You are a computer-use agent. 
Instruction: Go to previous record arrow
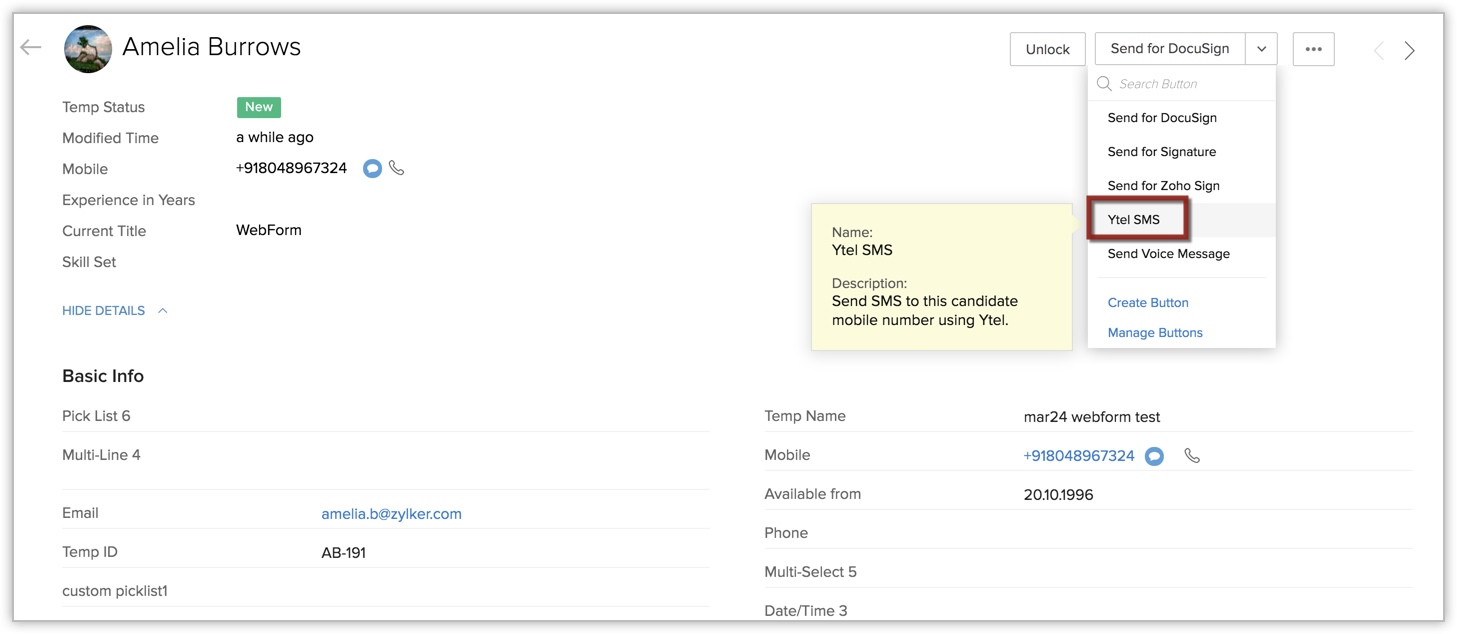[x=1378, y=50]
